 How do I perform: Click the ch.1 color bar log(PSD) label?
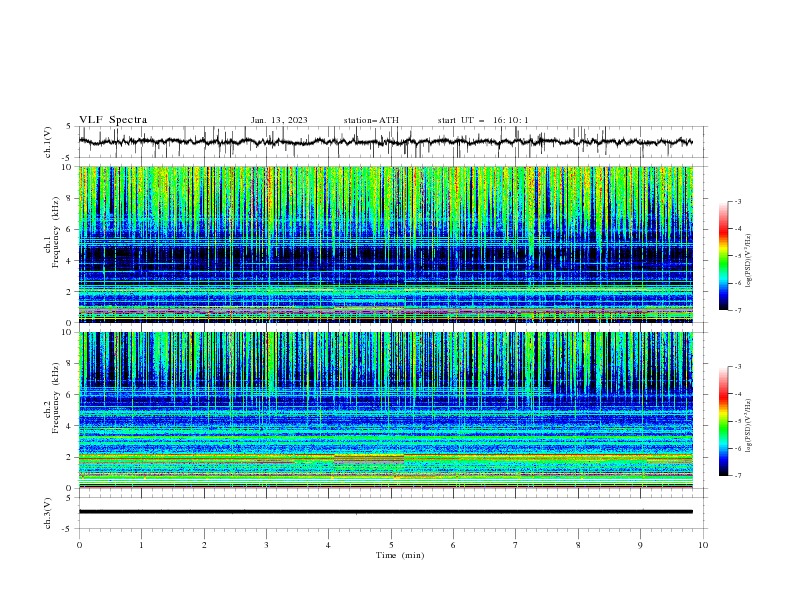pos(749,261)
